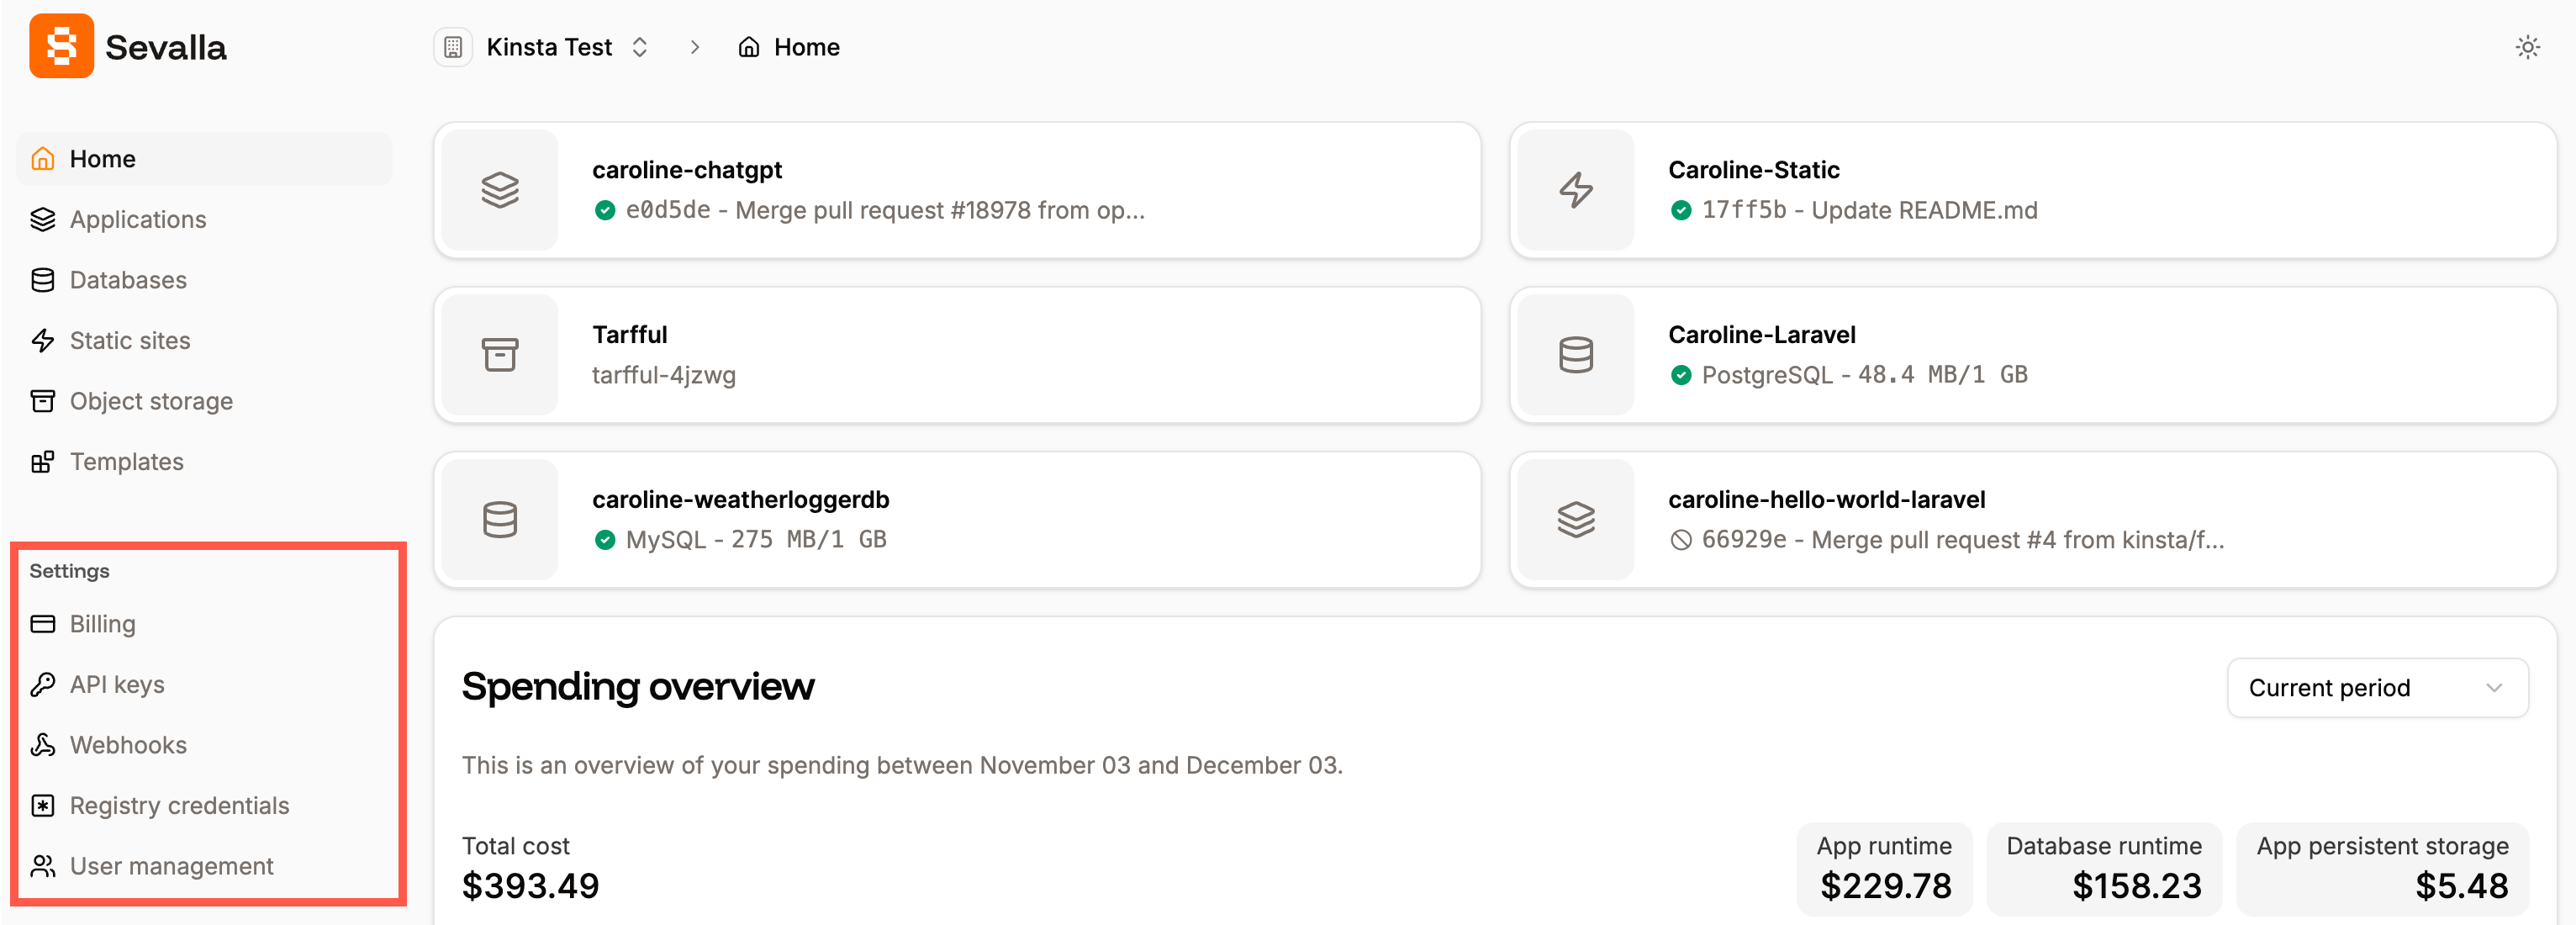Open the Registry credentials icon
2576x925 pixels.
click(x=43, y=805)
